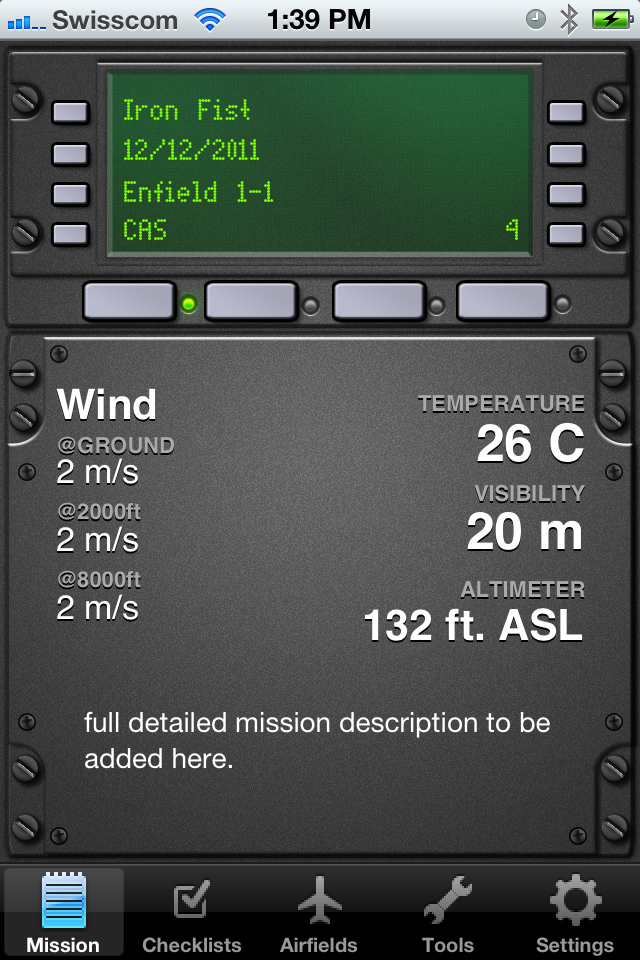Viewport: 640px width, 960px height.
Task: Tap the Iron Fist mission name line
Action: pos(186,111)
